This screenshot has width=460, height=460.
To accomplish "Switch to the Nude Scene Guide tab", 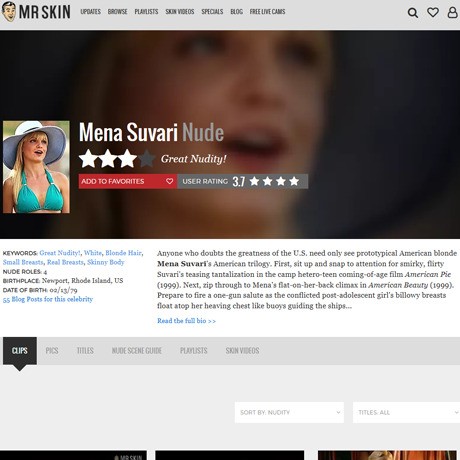I will pyautogui.click(x=137, y=351).
